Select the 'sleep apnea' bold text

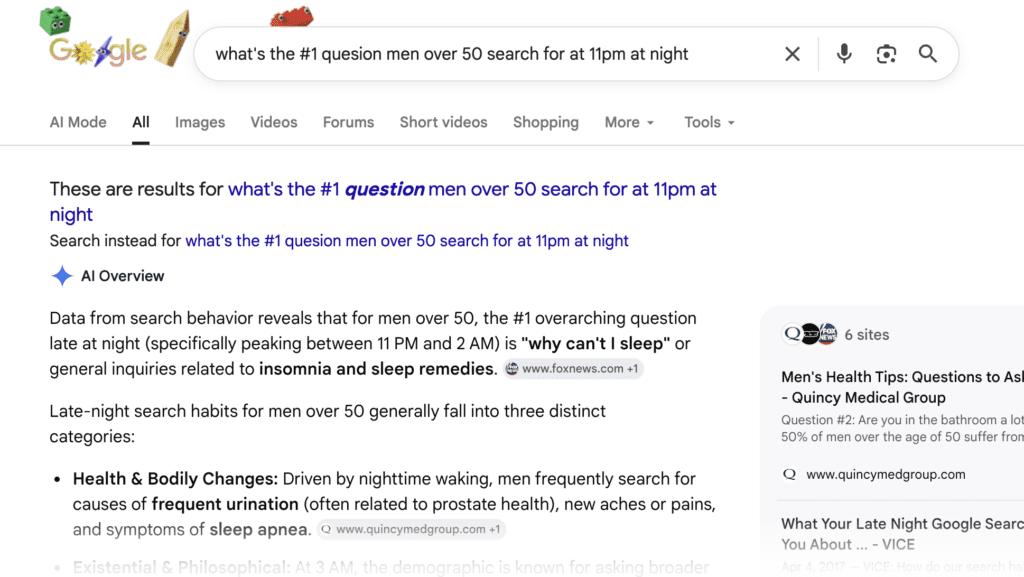click(259, 529)
